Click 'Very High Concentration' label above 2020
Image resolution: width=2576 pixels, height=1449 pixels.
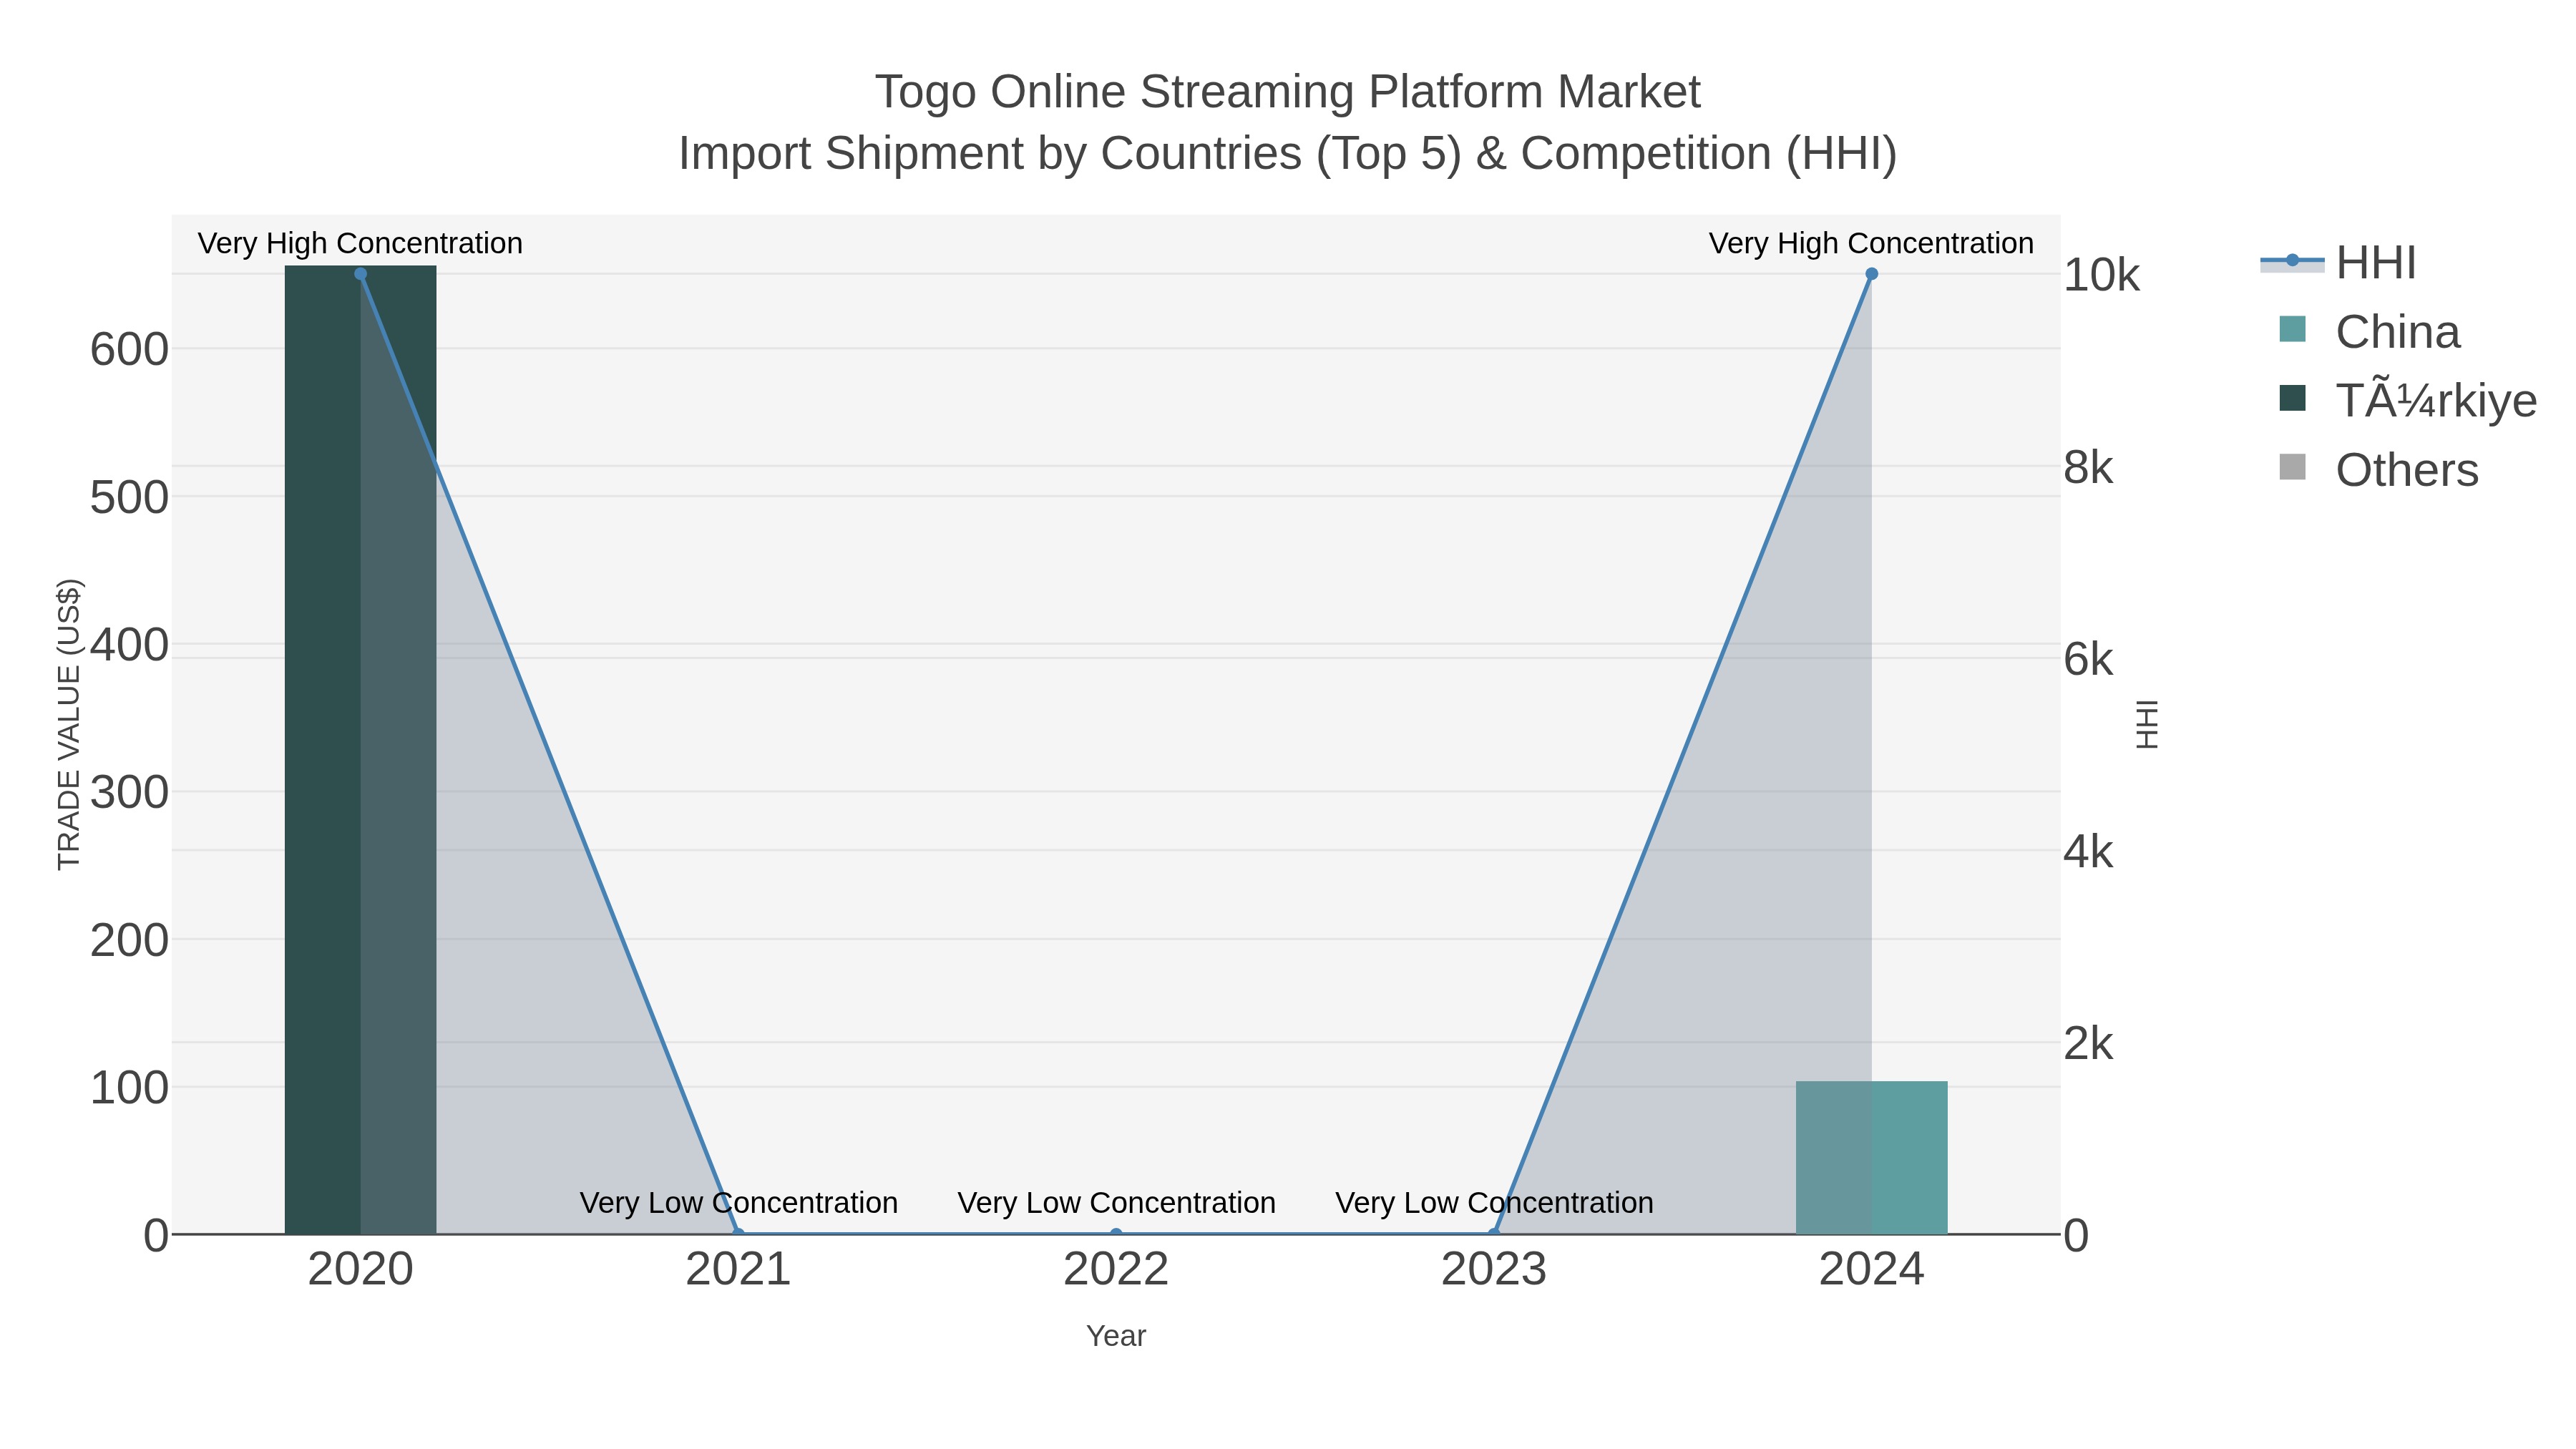point(360,243)
